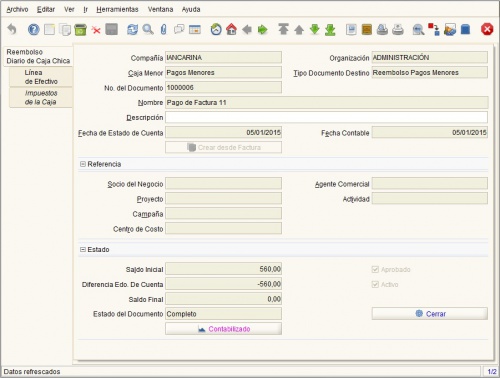The width and height of the screenshot is (500, 378).
Task: Click the red exit window icon
Action: [487, 30]
